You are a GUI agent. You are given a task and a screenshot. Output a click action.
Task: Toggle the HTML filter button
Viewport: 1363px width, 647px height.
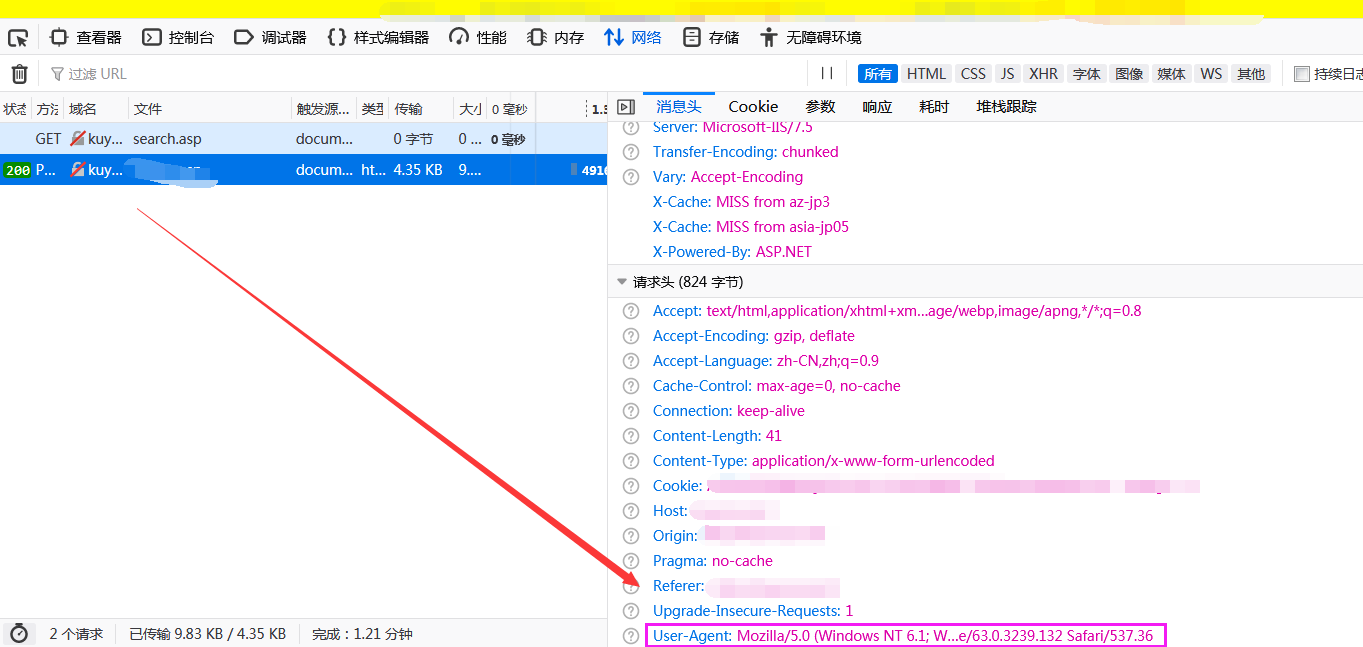click(x=926, y=74)
